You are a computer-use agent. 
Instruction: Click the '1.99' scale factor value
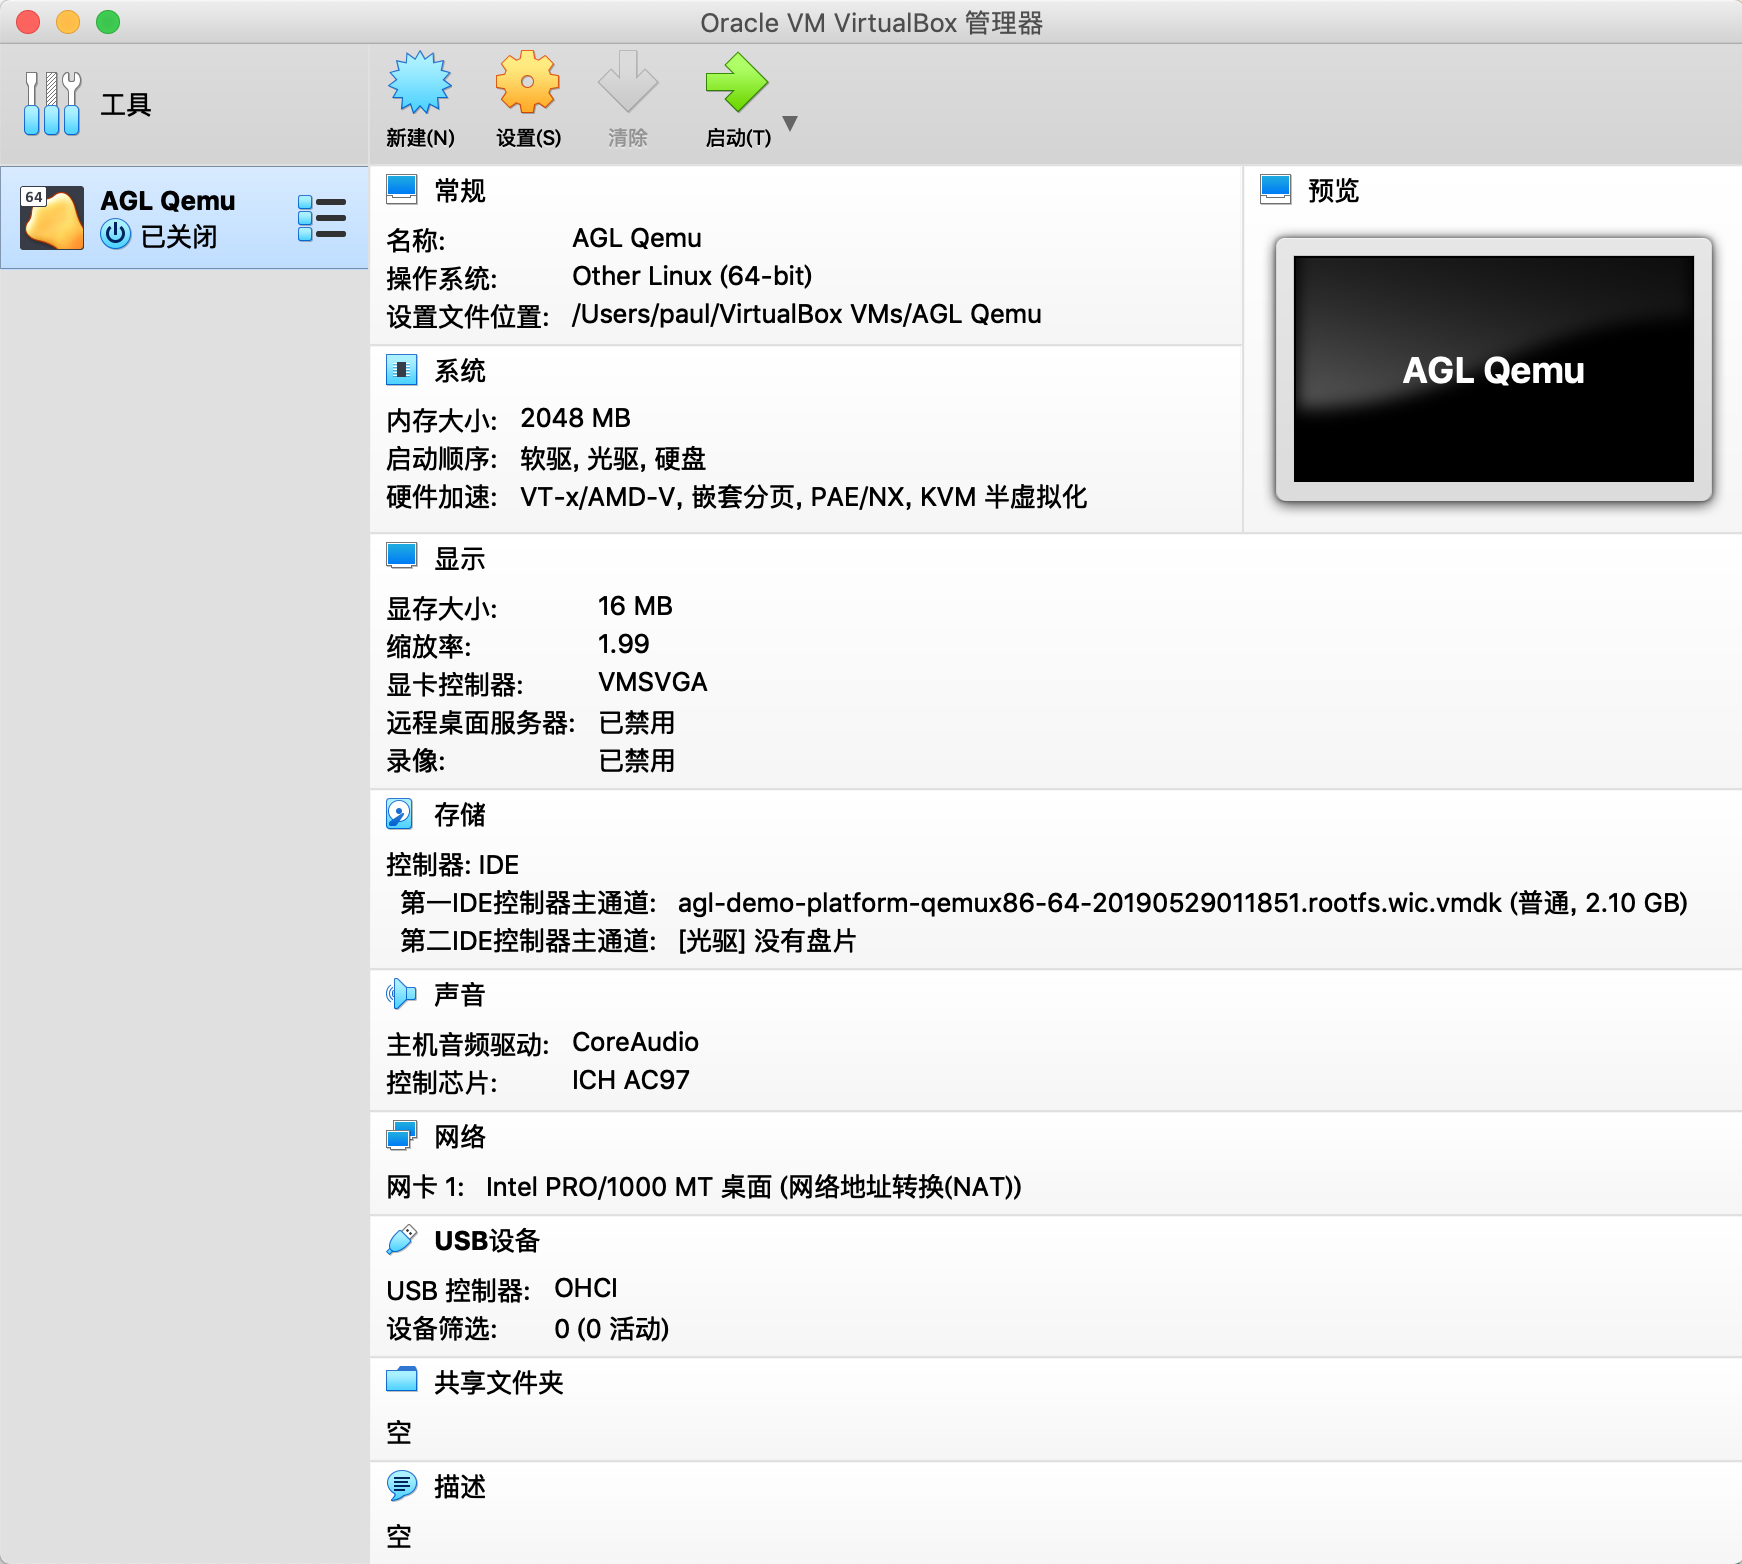click(x=623, y=644)
